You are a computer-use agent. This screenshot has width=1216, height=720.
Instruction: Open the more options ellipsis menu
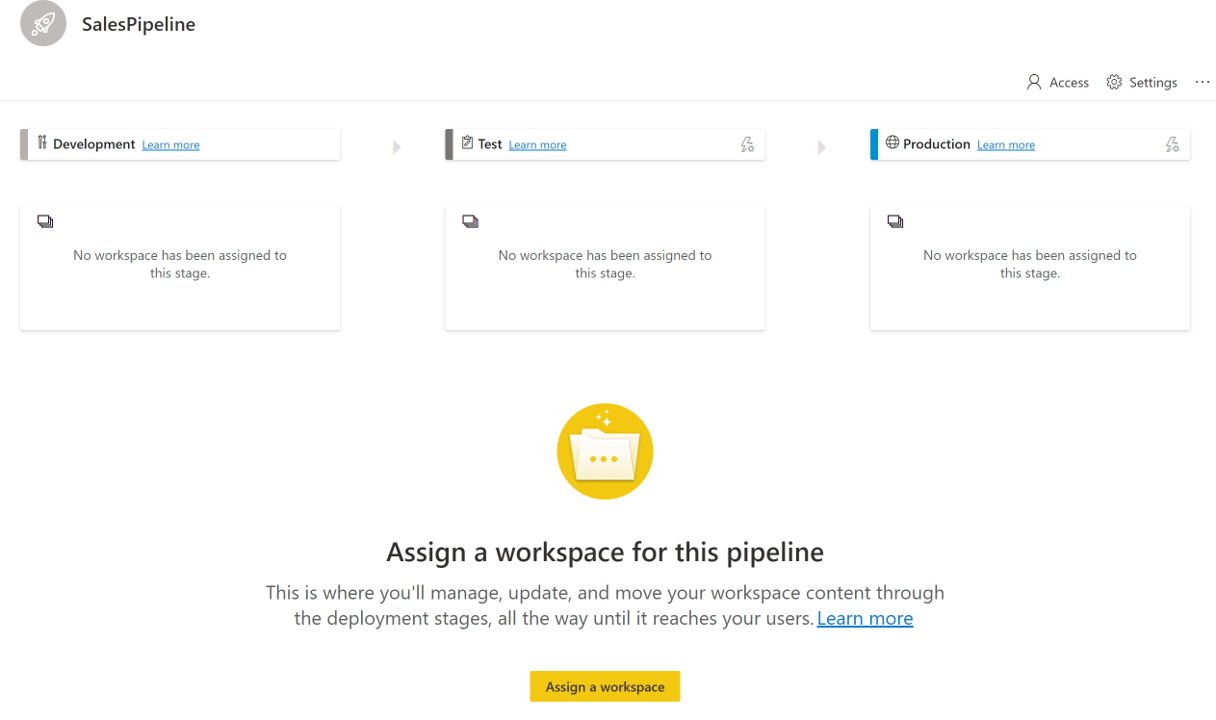pos(1202,82)
